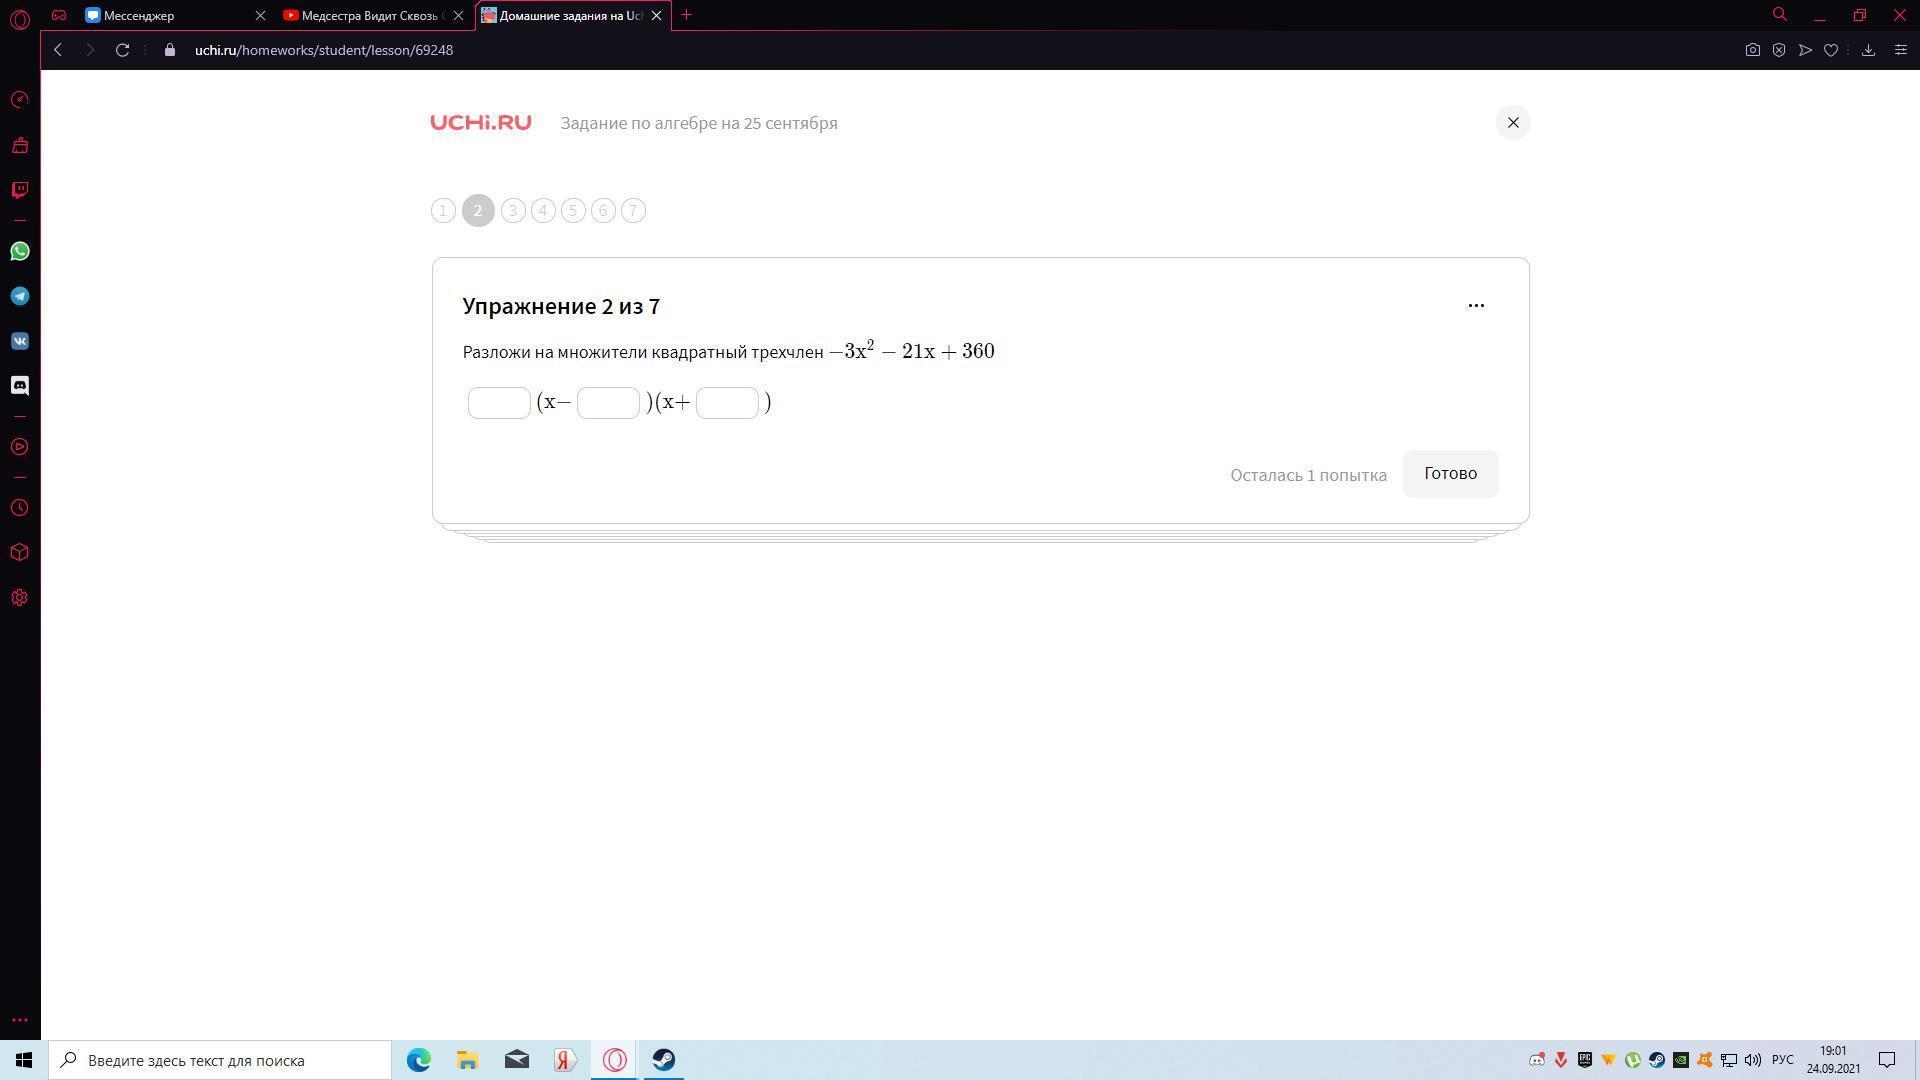Screen dimensions: 1920x1080
Task: Open browser history clock icon
Action: coord(20,508)
